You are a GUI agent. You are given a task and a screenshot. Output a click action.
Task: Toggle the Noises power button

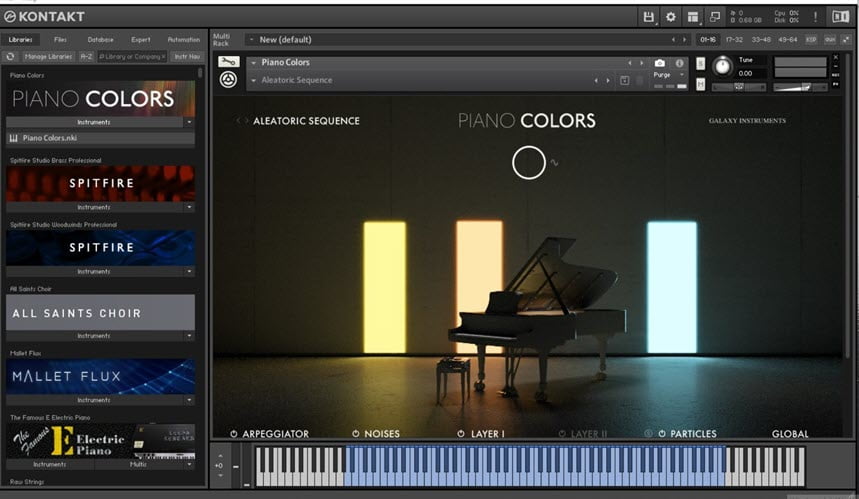pyautogui.click(x=356, y=434)
